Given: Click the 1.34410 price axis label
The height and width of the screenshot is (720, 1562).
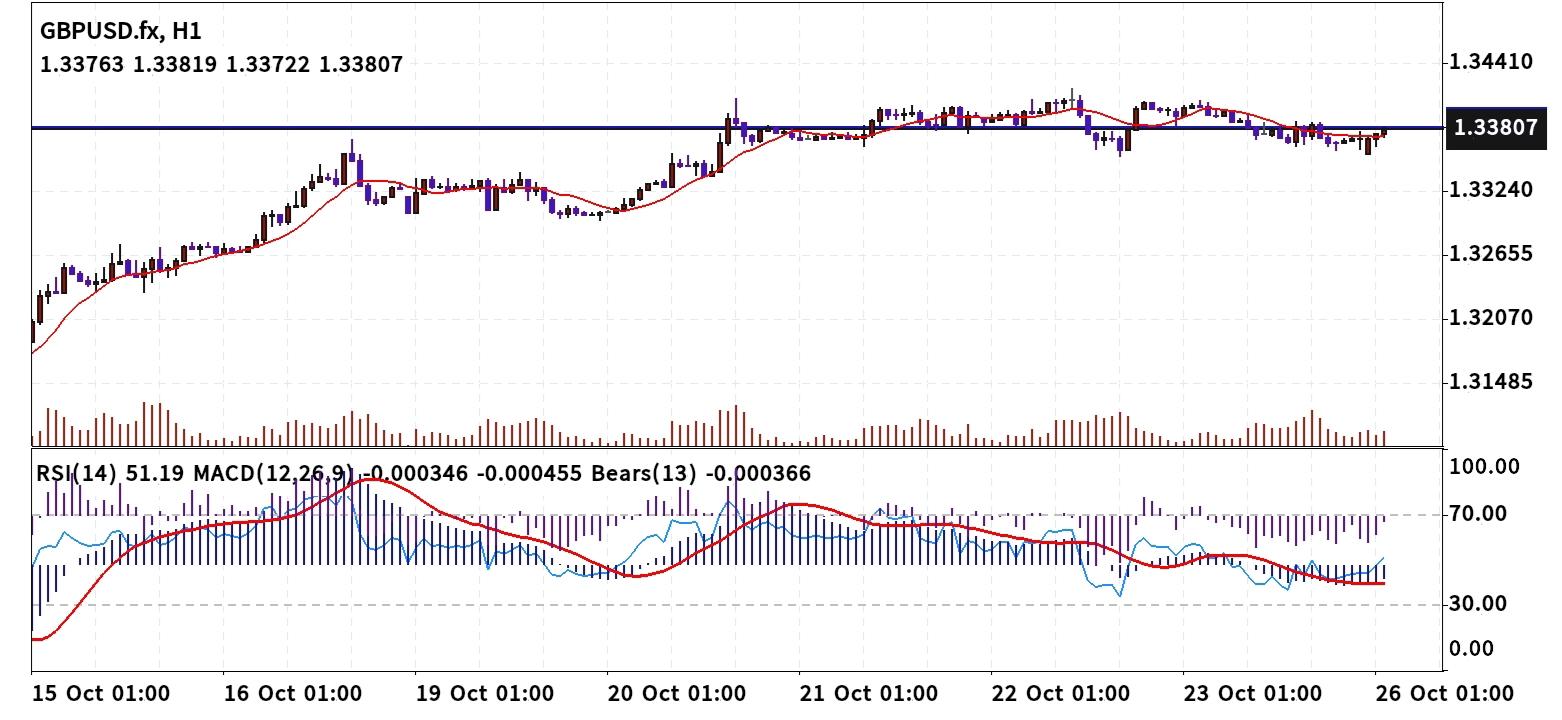Looking at the screenshot, I should point(1491,63).
